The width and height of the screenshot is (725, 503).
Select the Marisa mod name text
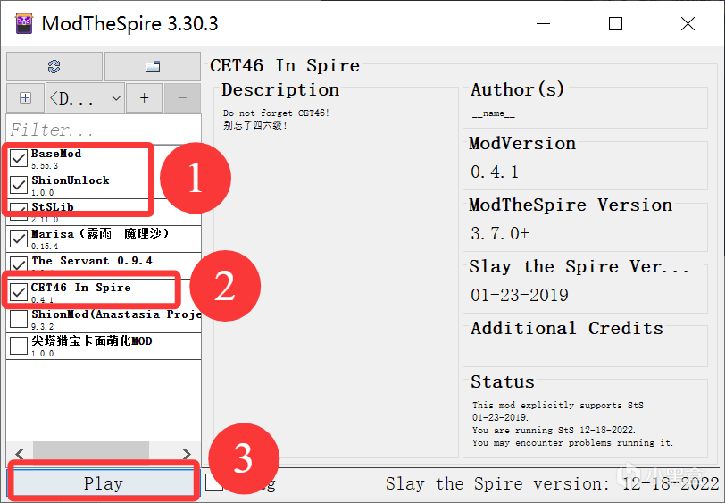click(100, 234)
